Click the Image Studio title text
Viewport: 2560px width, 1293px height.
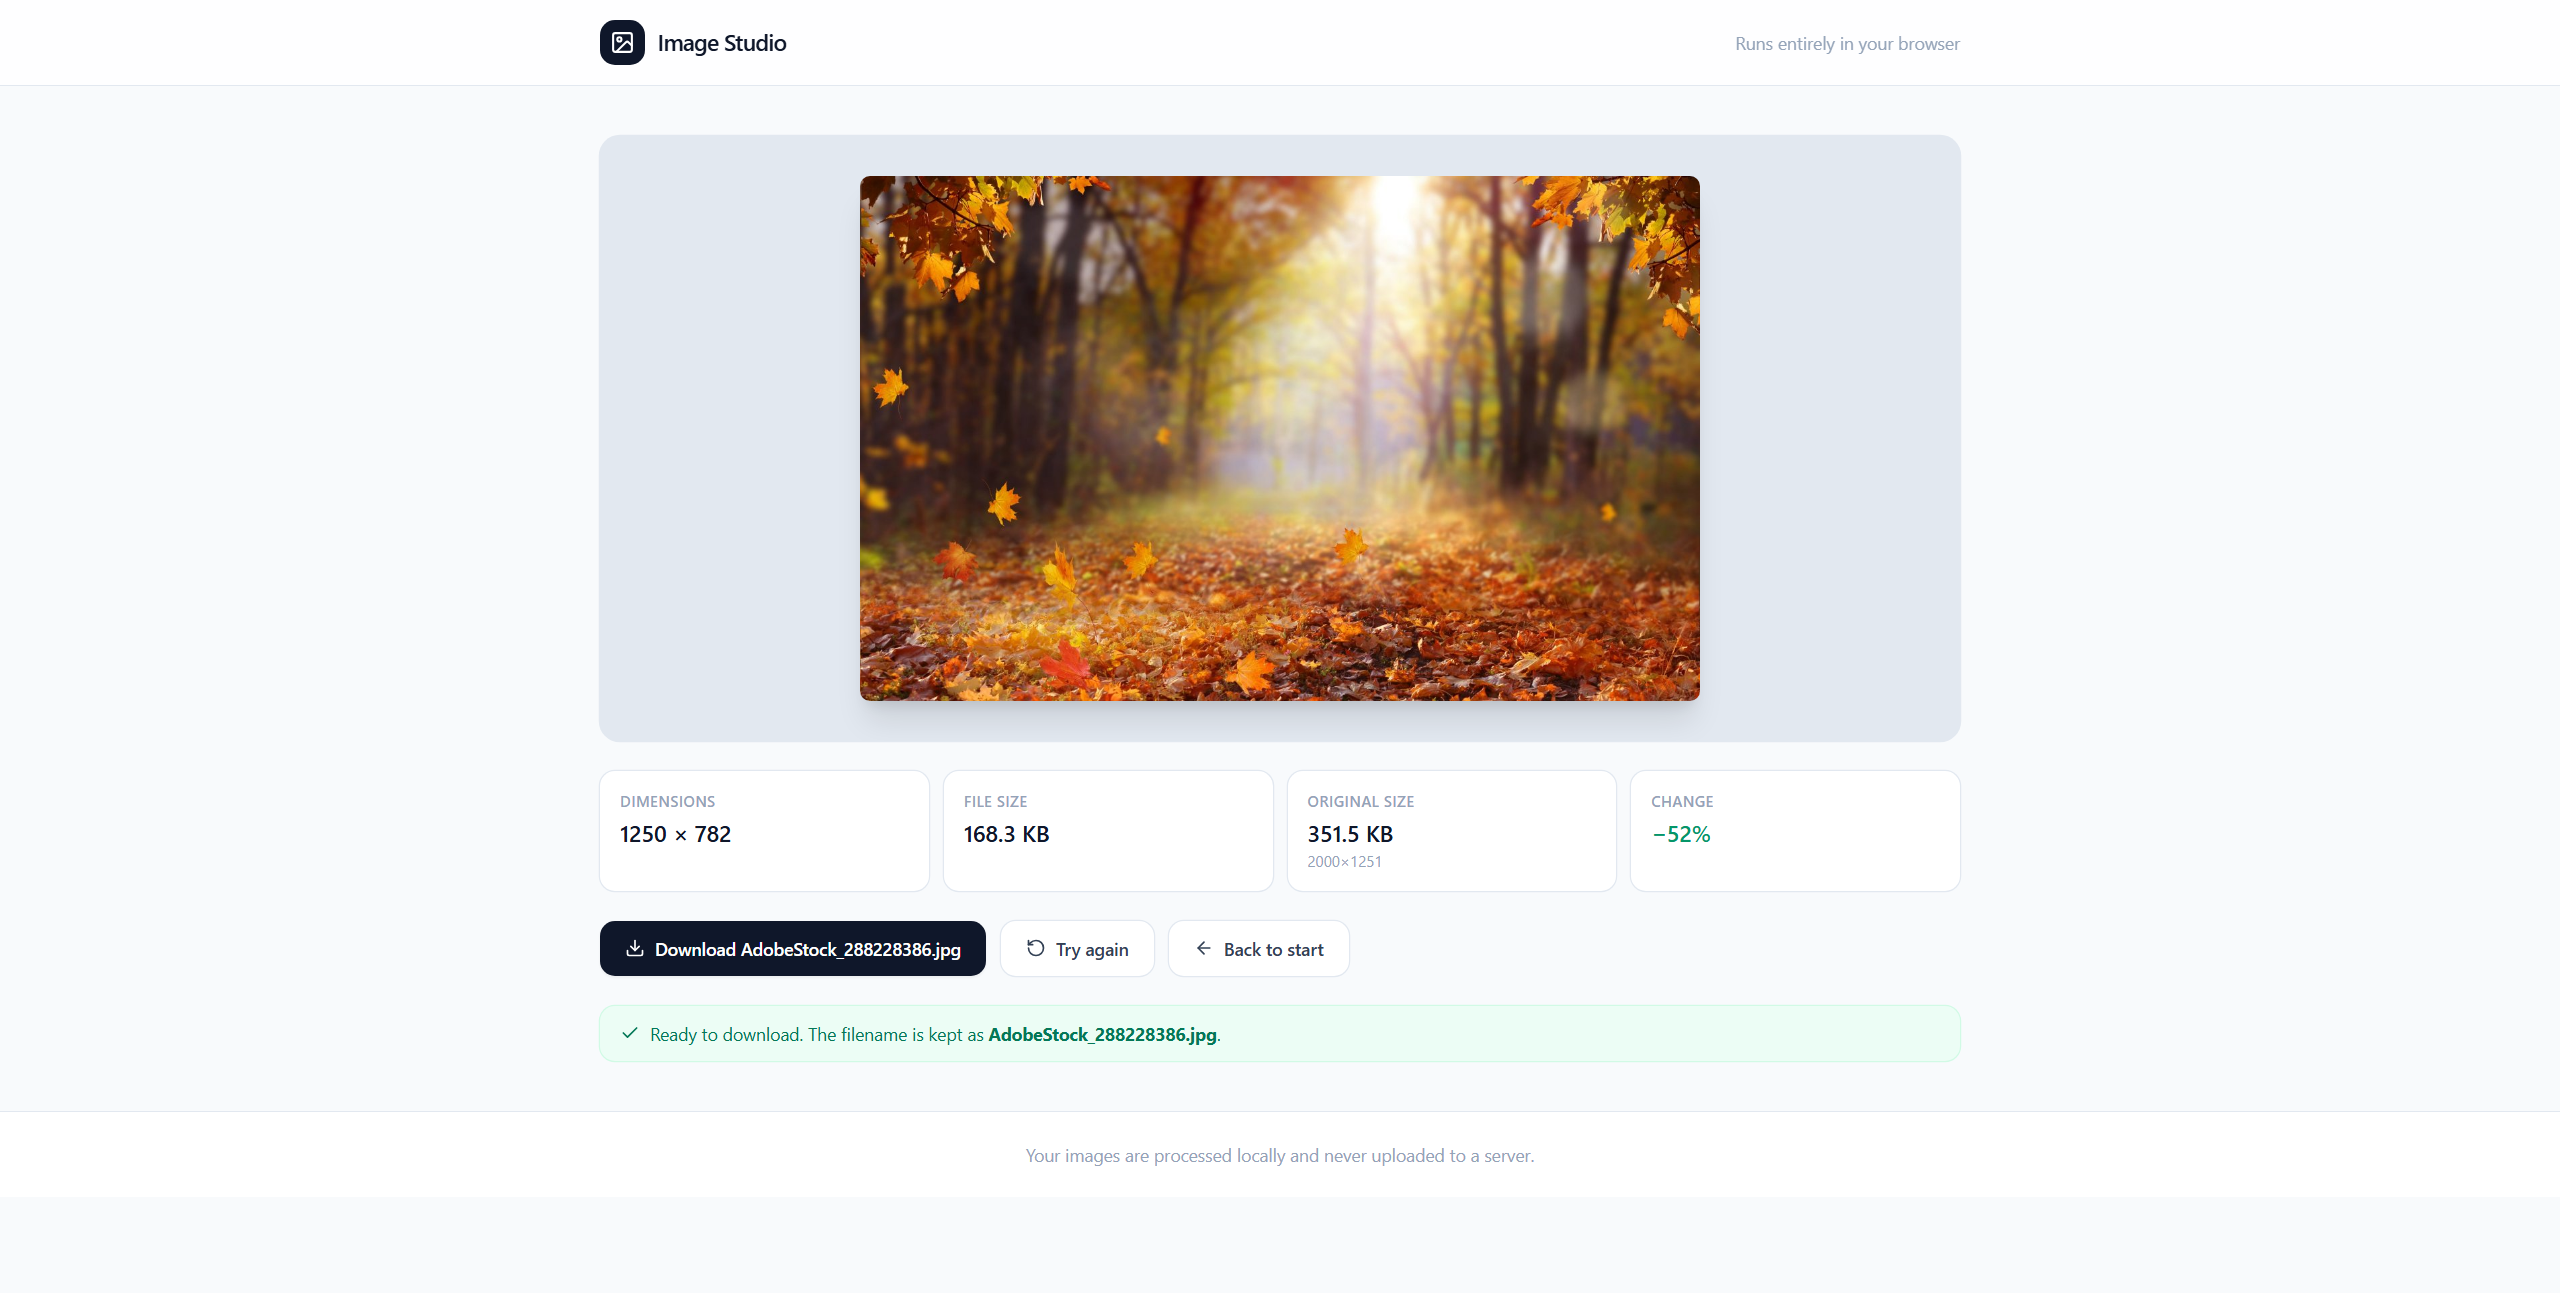721,43
